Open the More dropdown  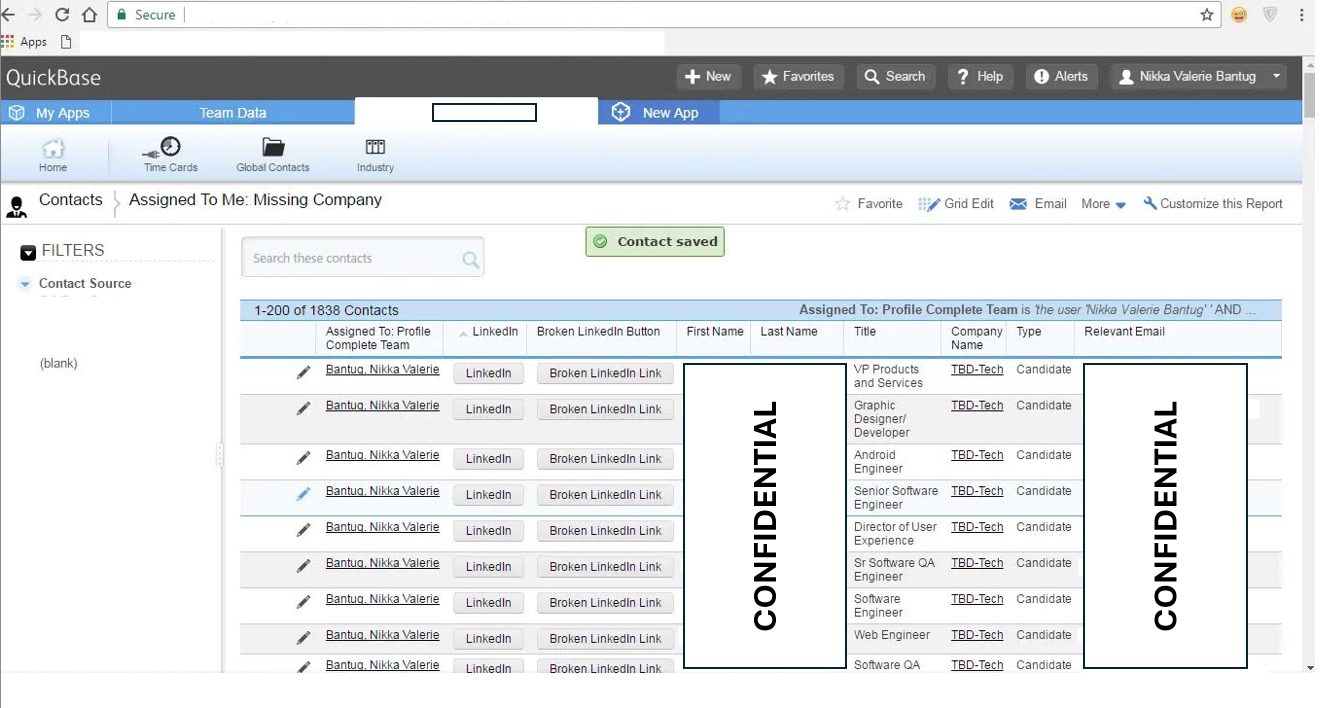tap(1103, 204)
